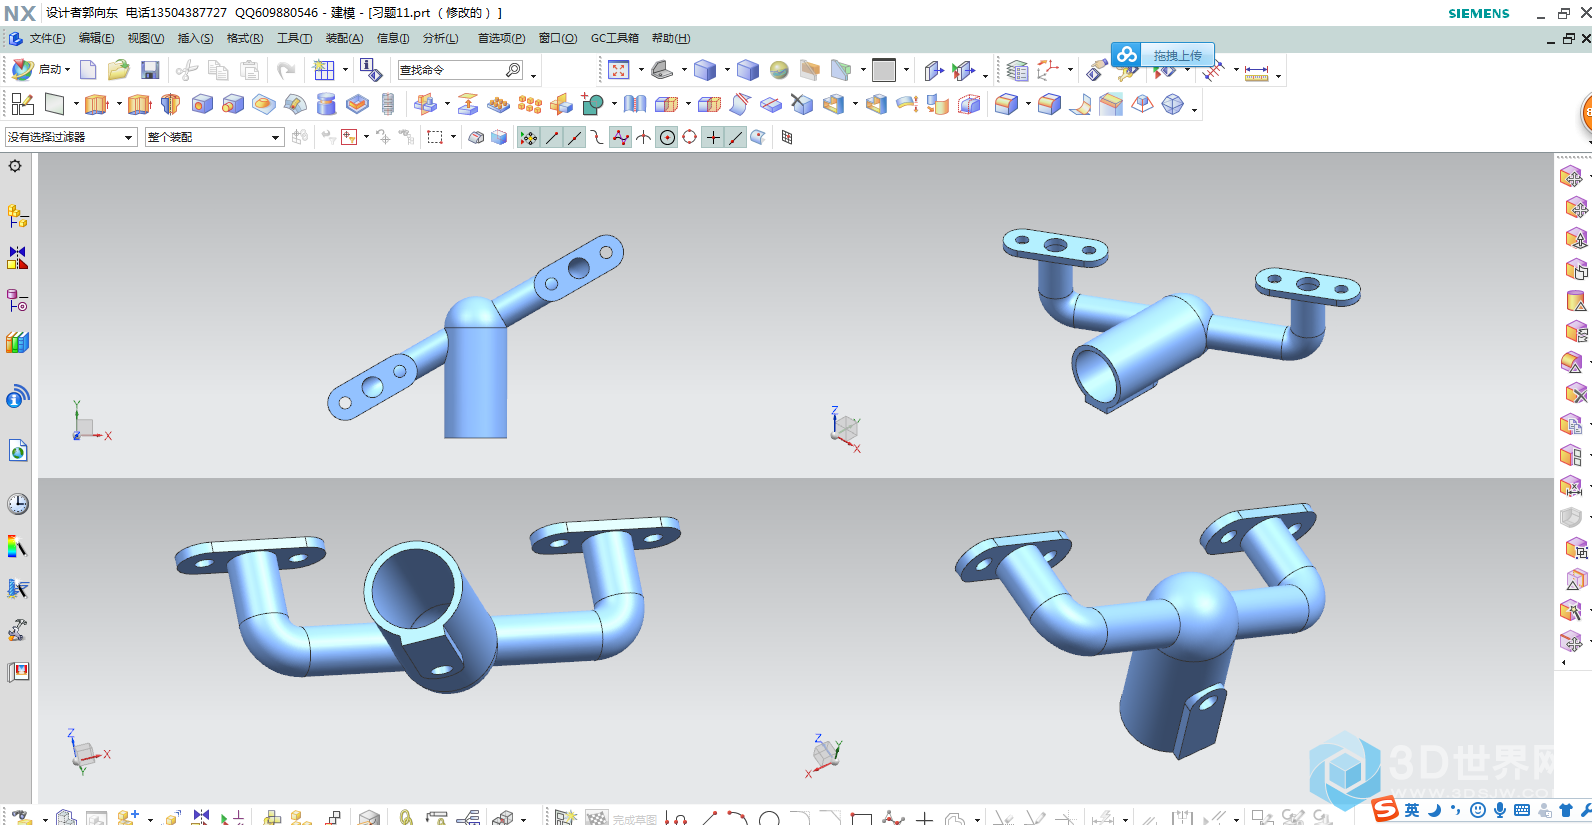Viewport: 1592px width, 825px height.
Task: Create a new file with the blank page icon
Action: point(88,70)
